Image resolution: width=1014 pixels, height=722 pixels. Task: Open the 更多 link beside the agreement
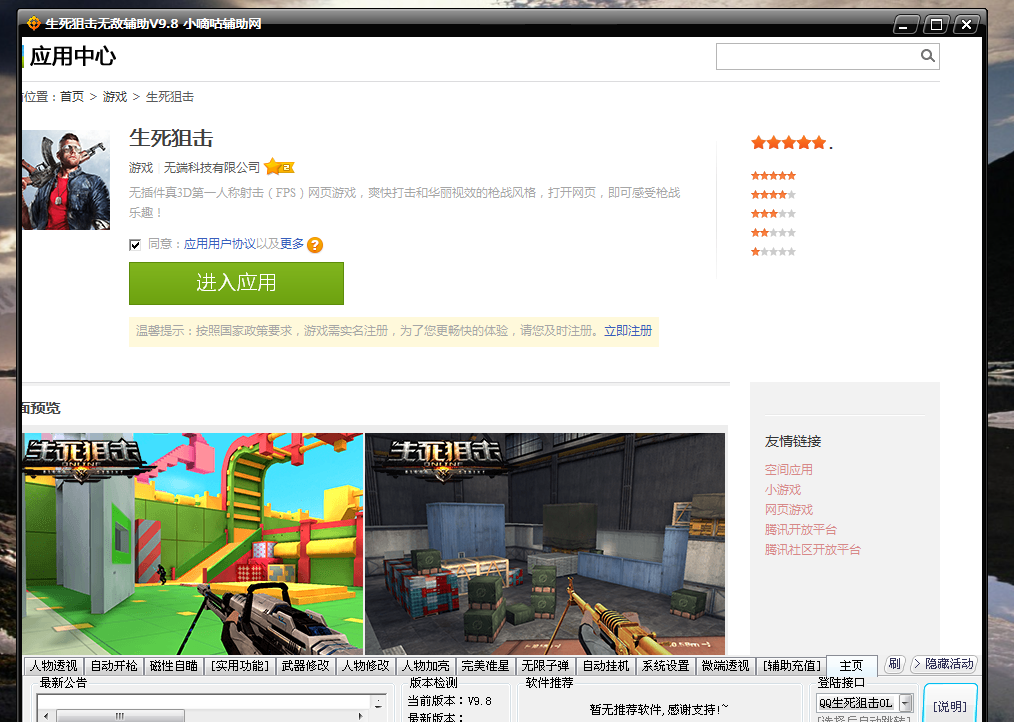(x=292, y=244)
